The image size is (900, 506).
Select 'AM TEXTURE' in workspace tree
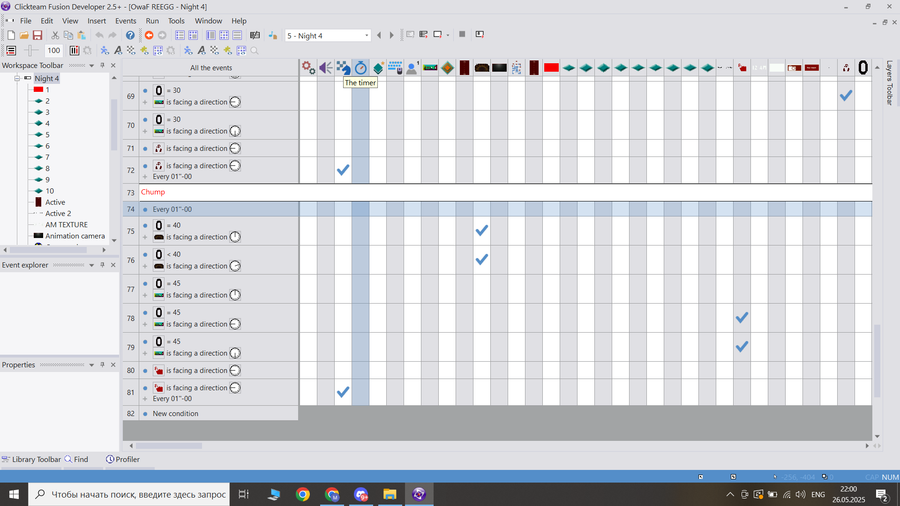point(66,225)
